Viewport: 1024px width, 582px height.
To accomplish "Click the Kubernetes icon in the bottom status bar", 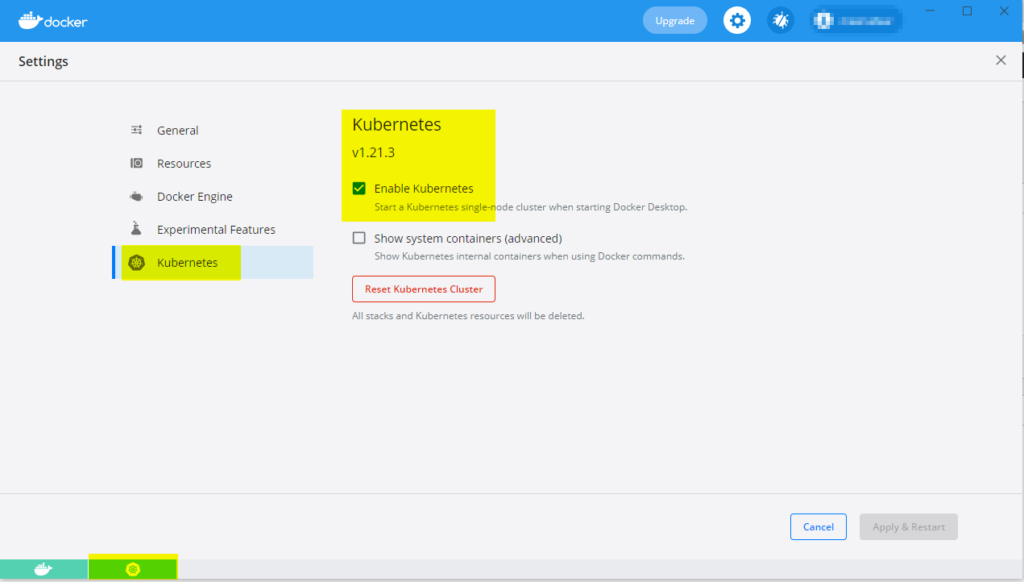I will point(133,568).
